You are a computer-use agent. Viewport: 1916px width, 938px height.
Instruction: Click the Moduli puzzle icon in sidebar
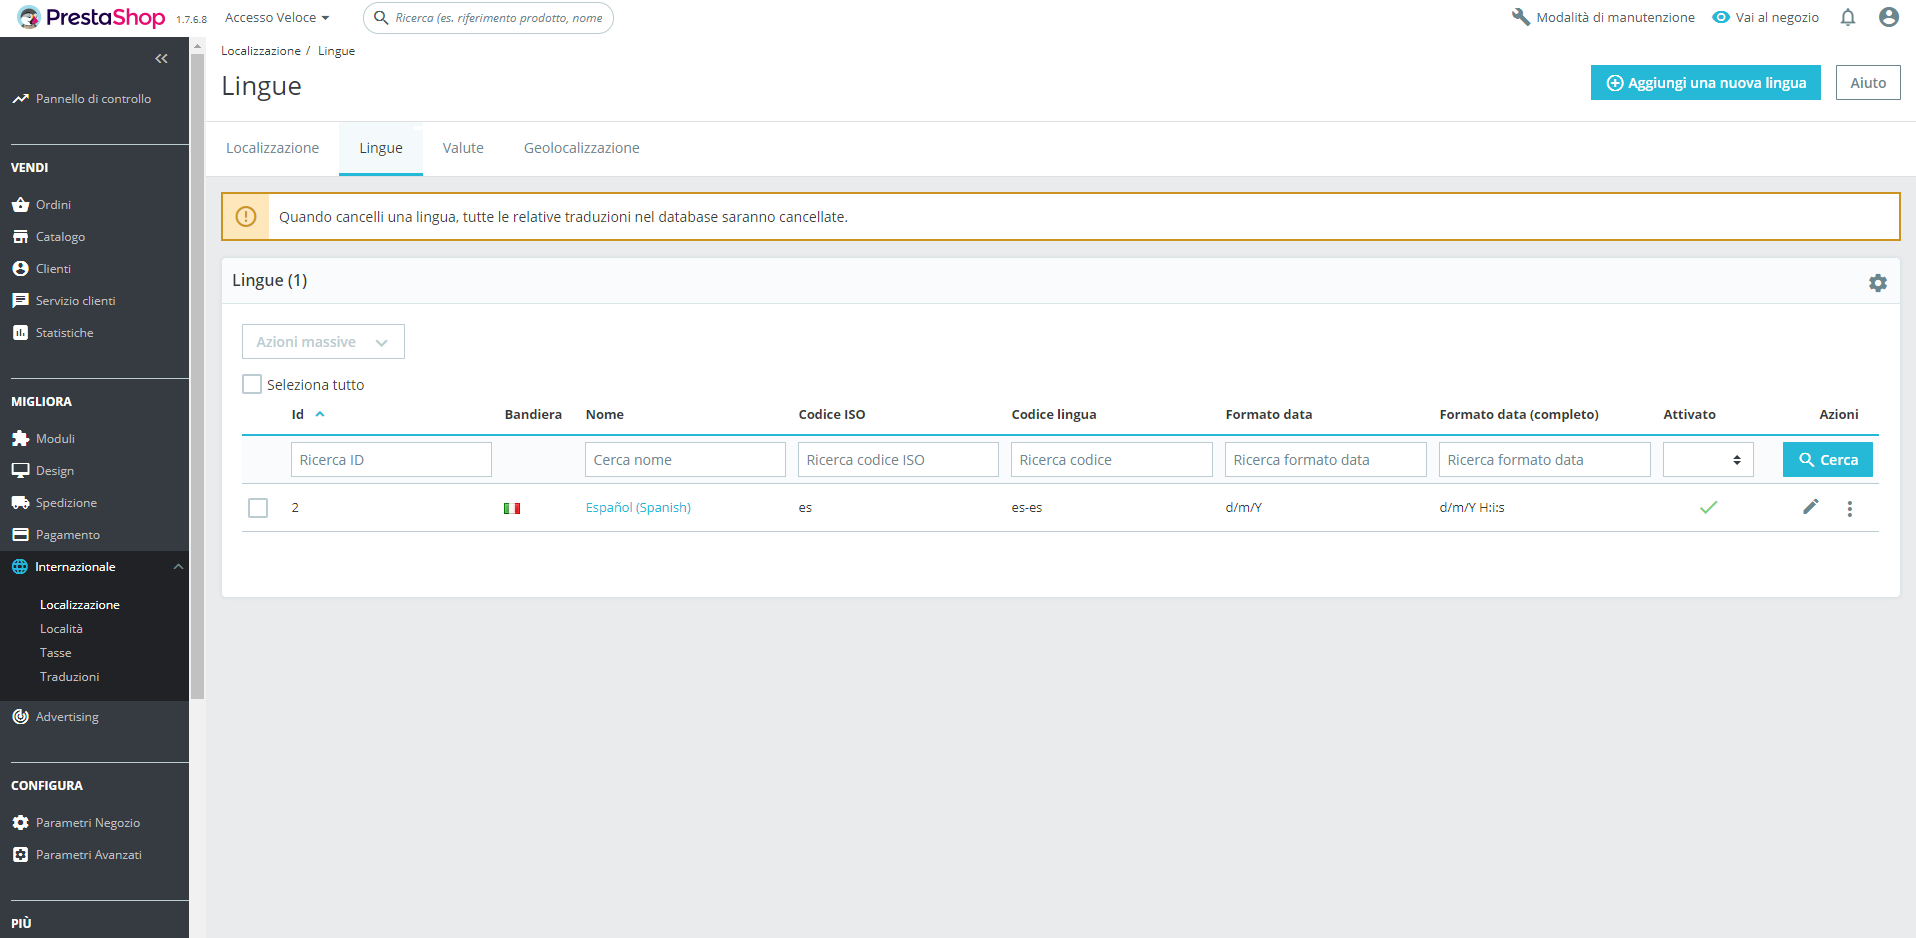coord(20,438)
